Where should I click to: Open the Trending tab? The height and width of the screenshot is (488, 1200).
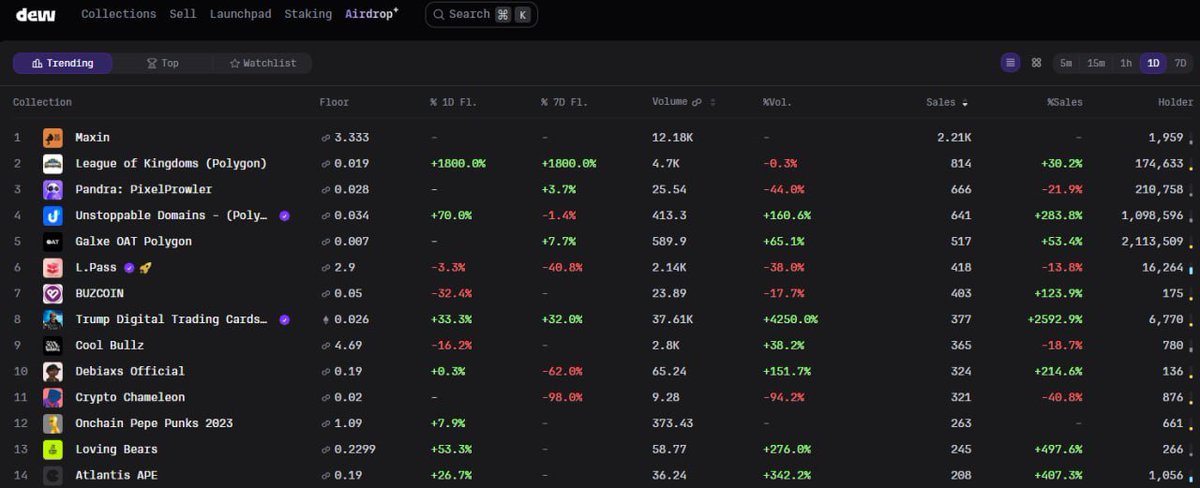[63, 63]
